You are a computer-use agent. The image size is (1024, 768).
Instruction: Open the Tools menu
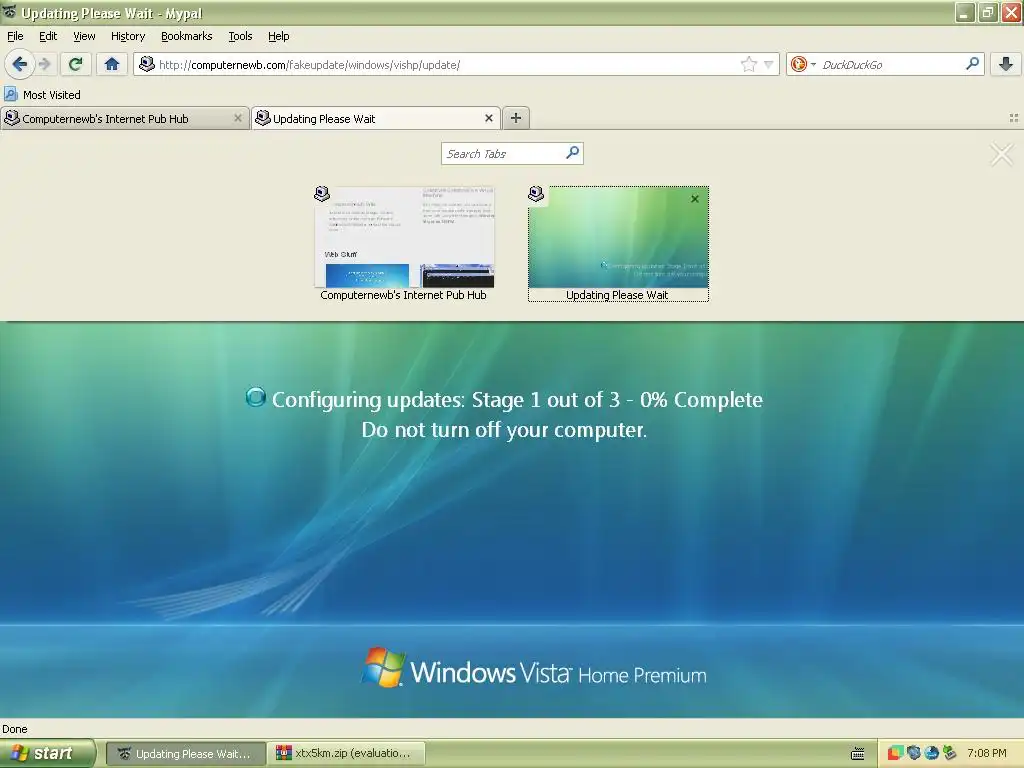[x=240, y=36]
